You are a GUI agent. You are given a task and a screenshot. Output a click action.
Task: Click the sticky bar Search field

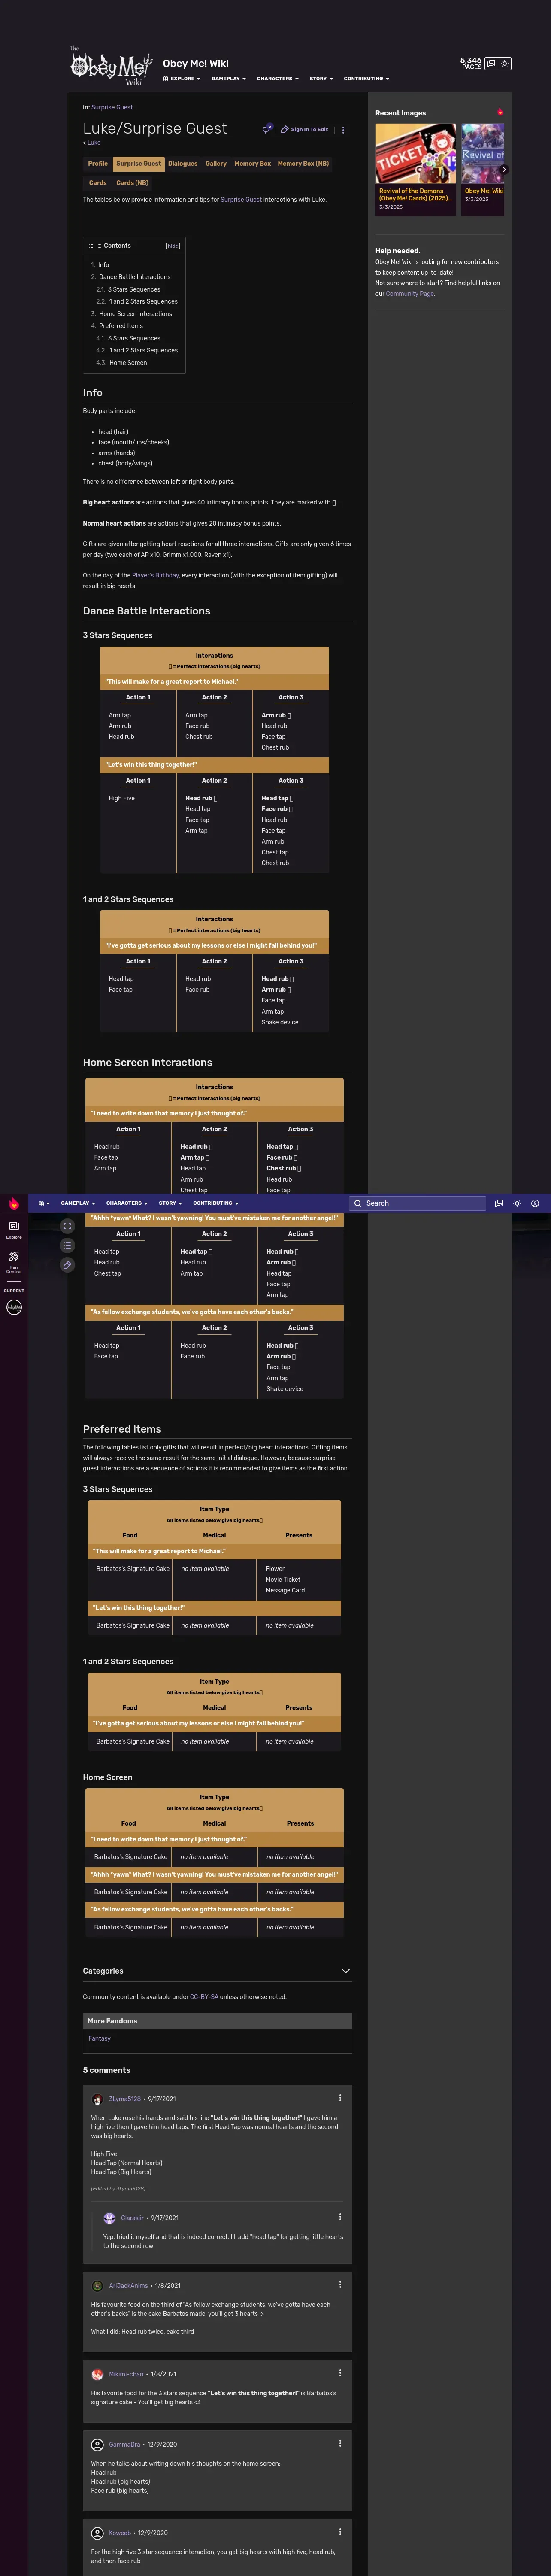pos(417,1203)
